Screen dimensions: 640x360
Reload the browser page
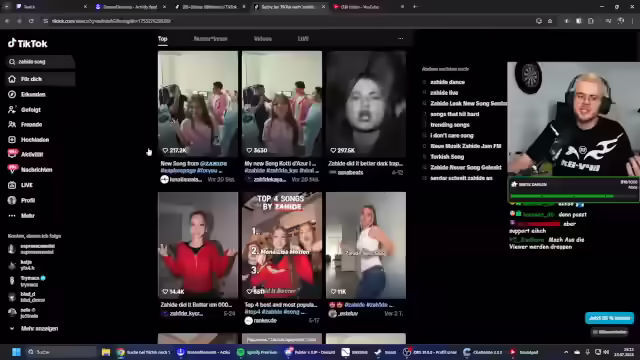[x=31, y=21]
